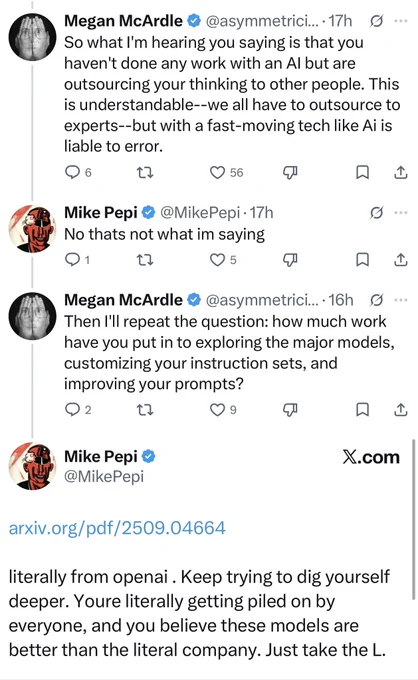Open reply thread on tweet with 2 replies

tap(72, 409)
